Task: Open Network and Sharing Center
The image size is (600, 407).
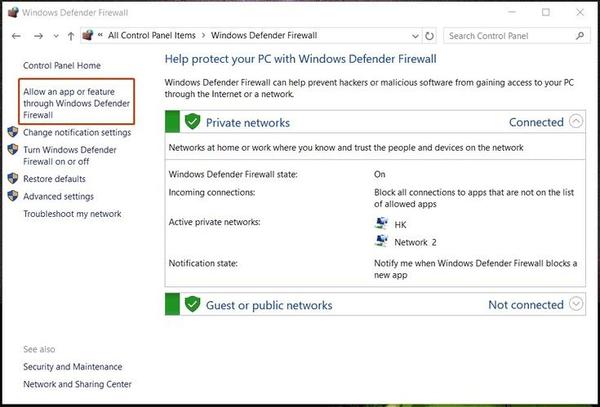Action: pos(77,384)
